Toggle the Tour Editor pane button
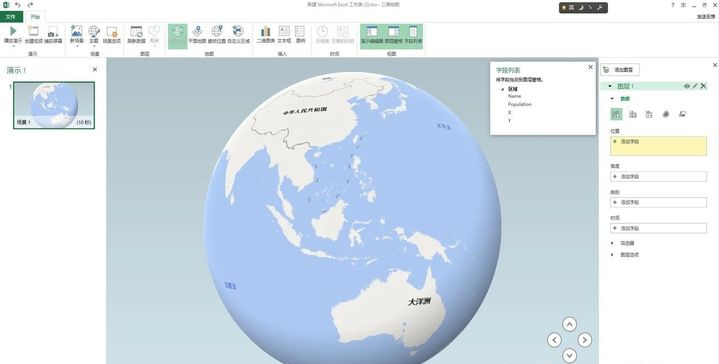This screenshot has height=364, width=719. [x=371, y=35]
